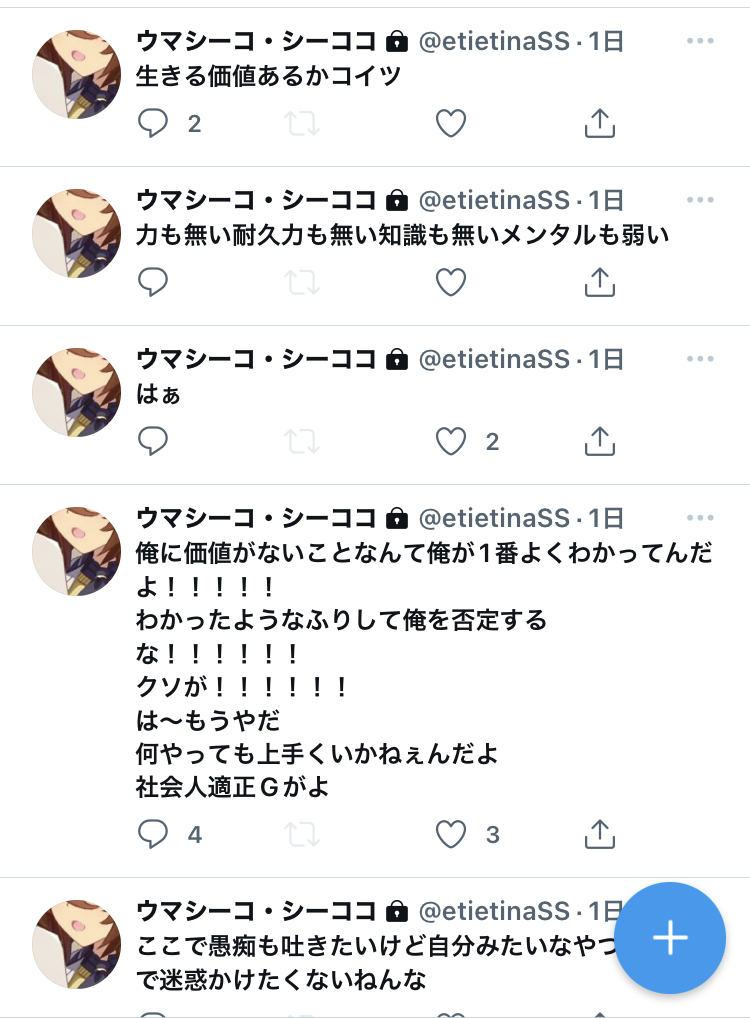This screenshot has width=750, height=1018.
Task: Like the 社会人適正Gがよ tweet
Action: click(451, 834)
